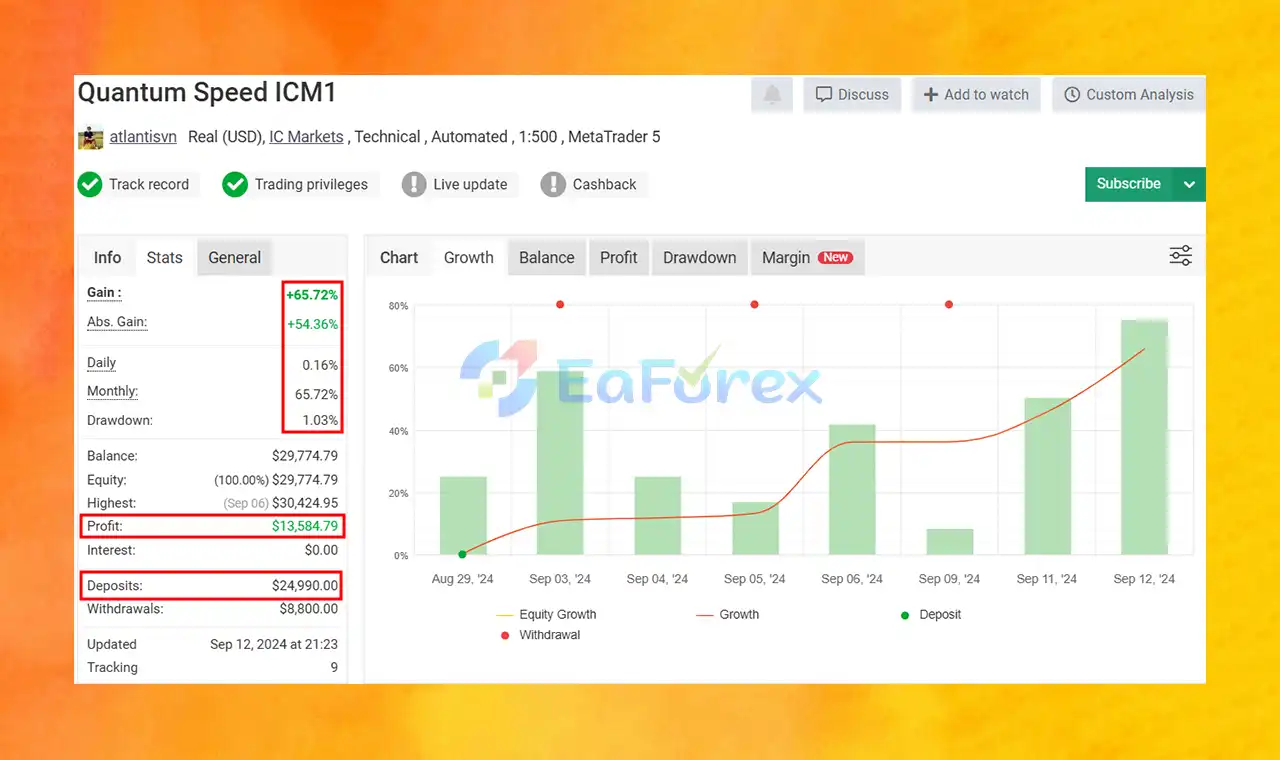Click the notification bell icon

[x=772, y=94]
